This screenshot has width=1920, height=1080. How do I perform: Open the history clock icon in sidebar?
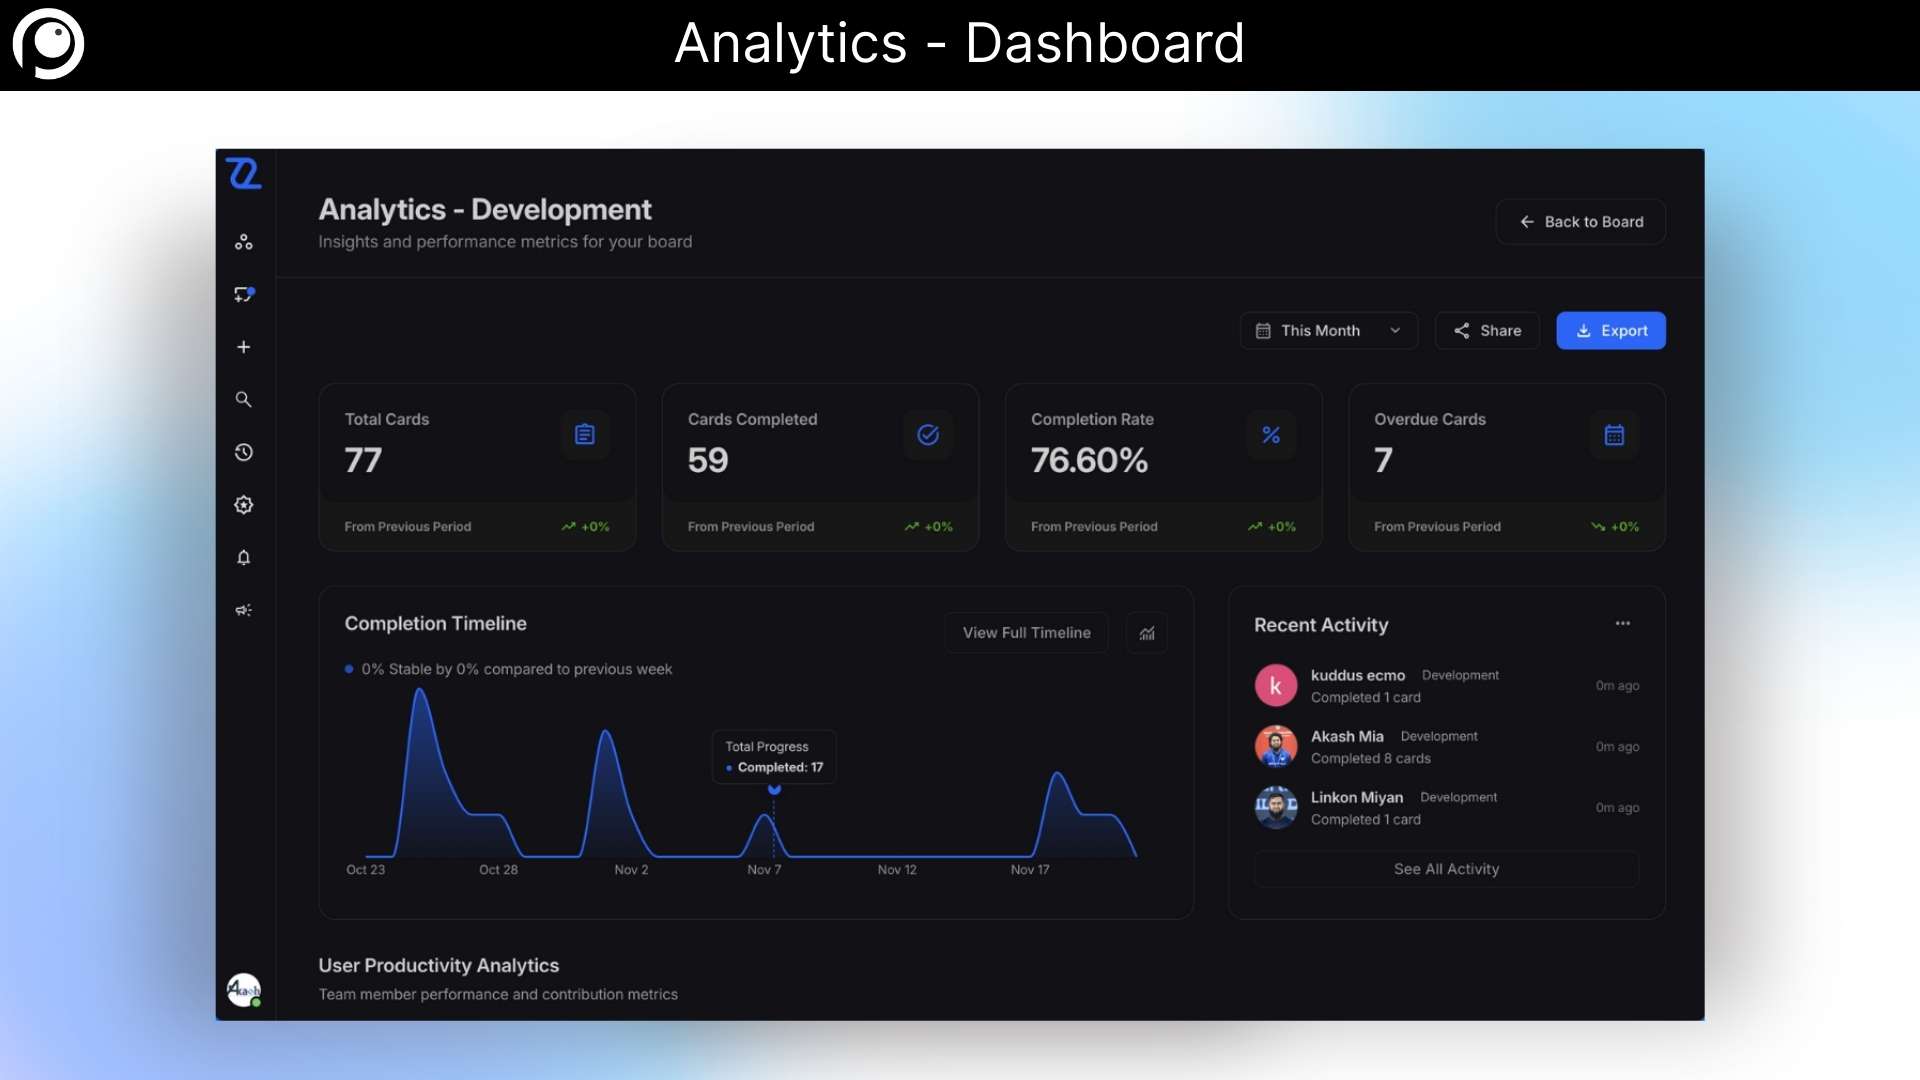tap(243, 452)
